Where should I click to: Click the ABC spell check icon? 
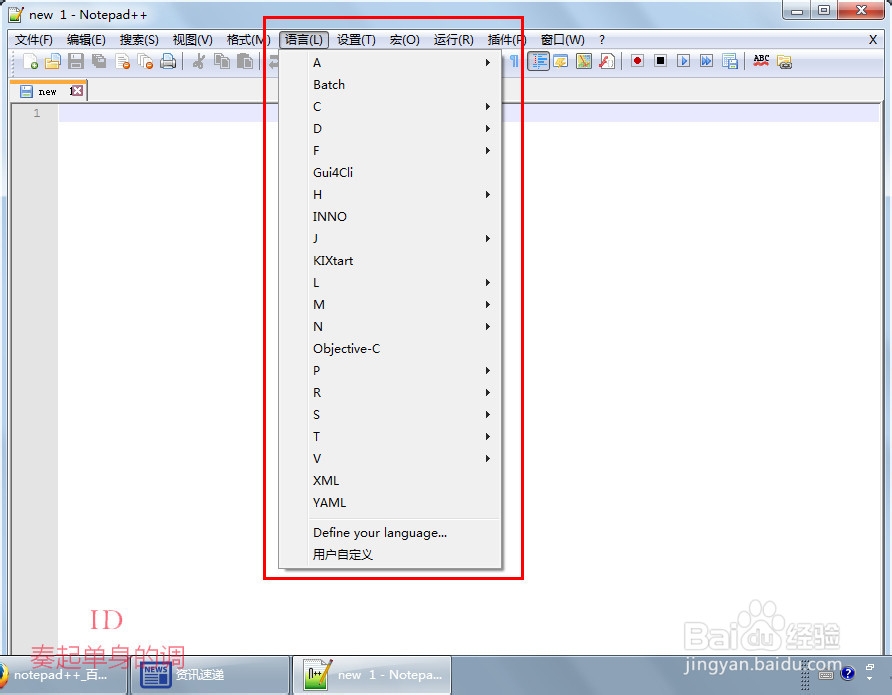coord(761,61)
